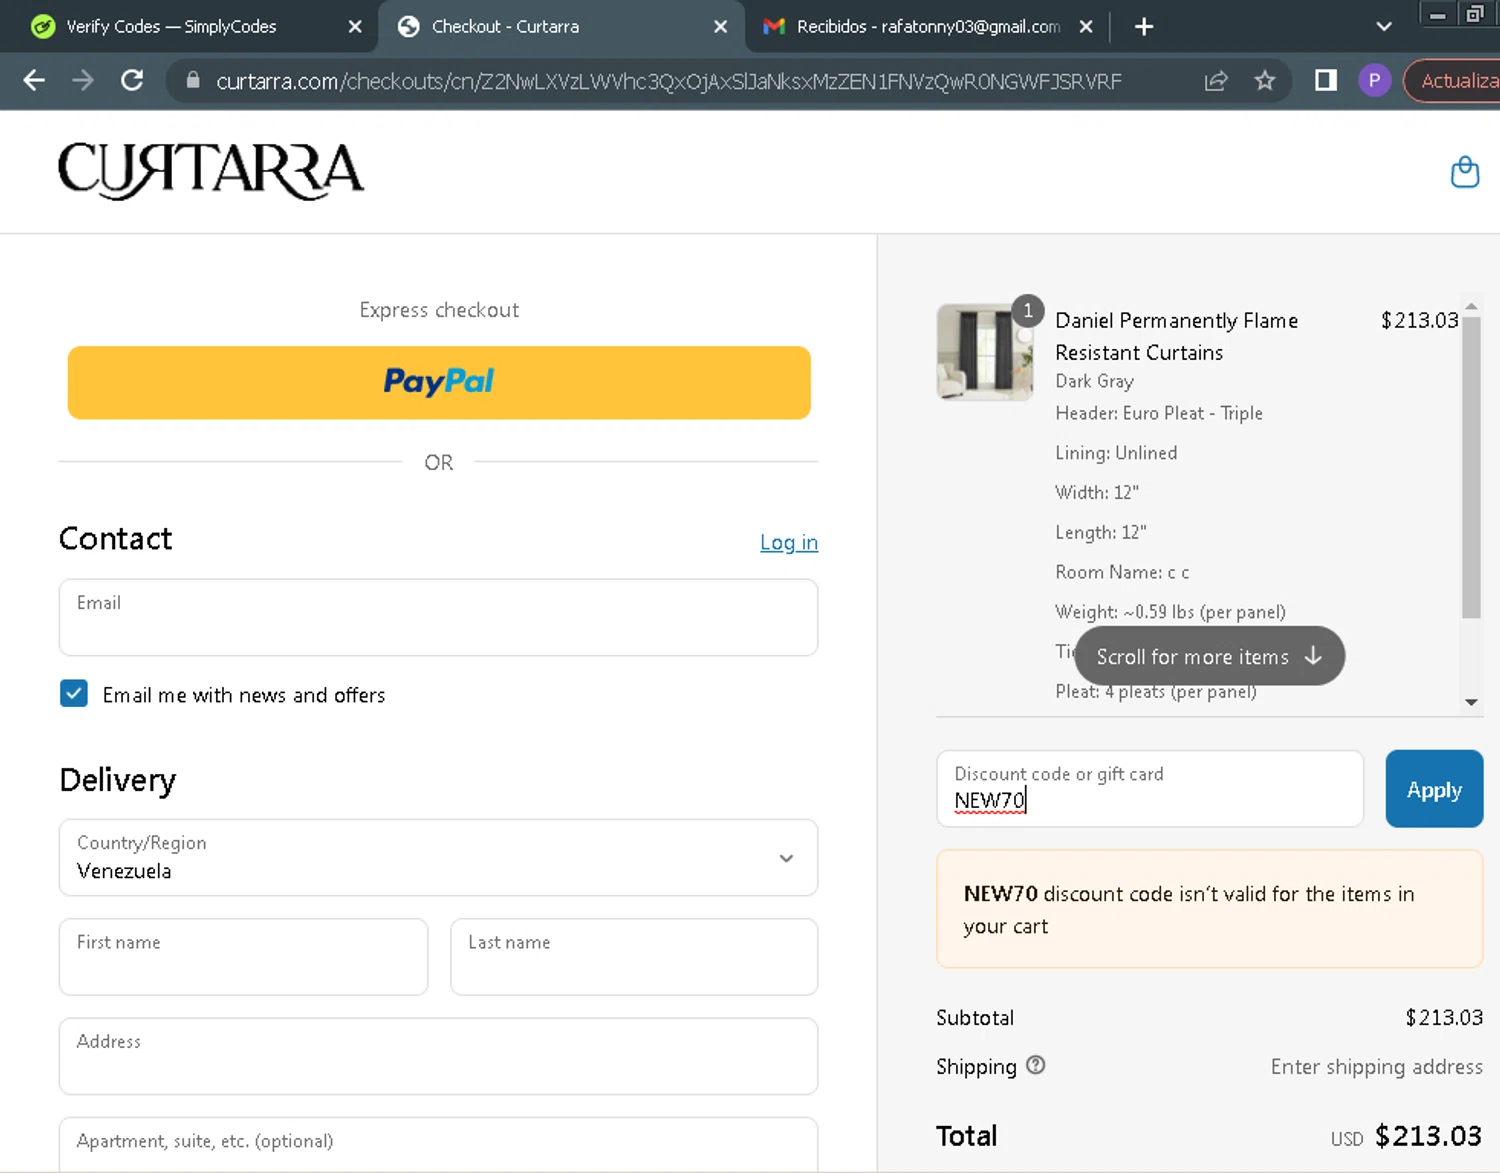Image resolution: width=1500 pixels, height=1173 pixels.
Task: Click the Express checkout heading
Action: click(439, 310)
